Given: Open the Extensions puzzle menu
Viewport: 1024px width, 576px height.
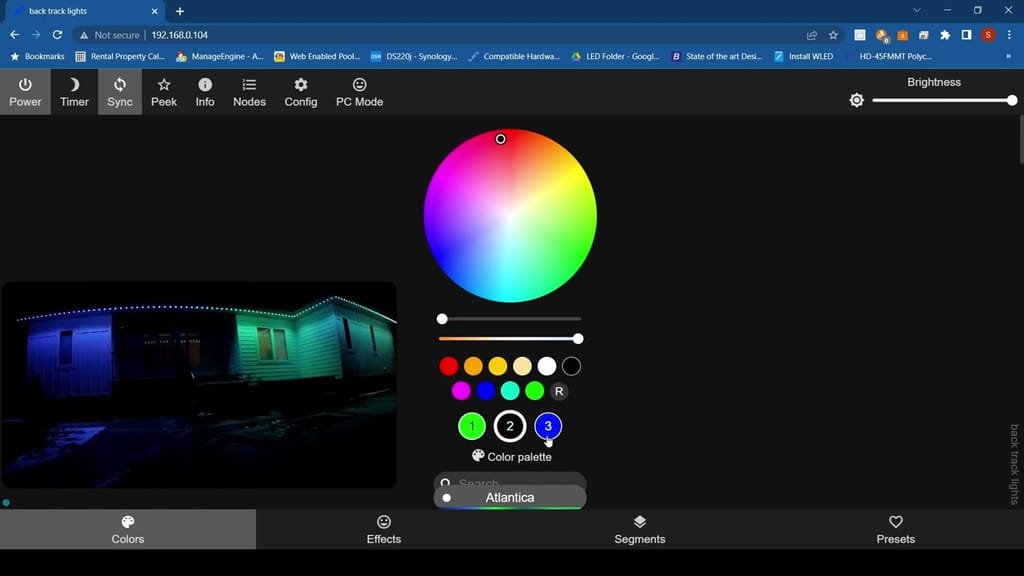Looking at the screenshot, I should pyautogui.click(x=945, y=35).
